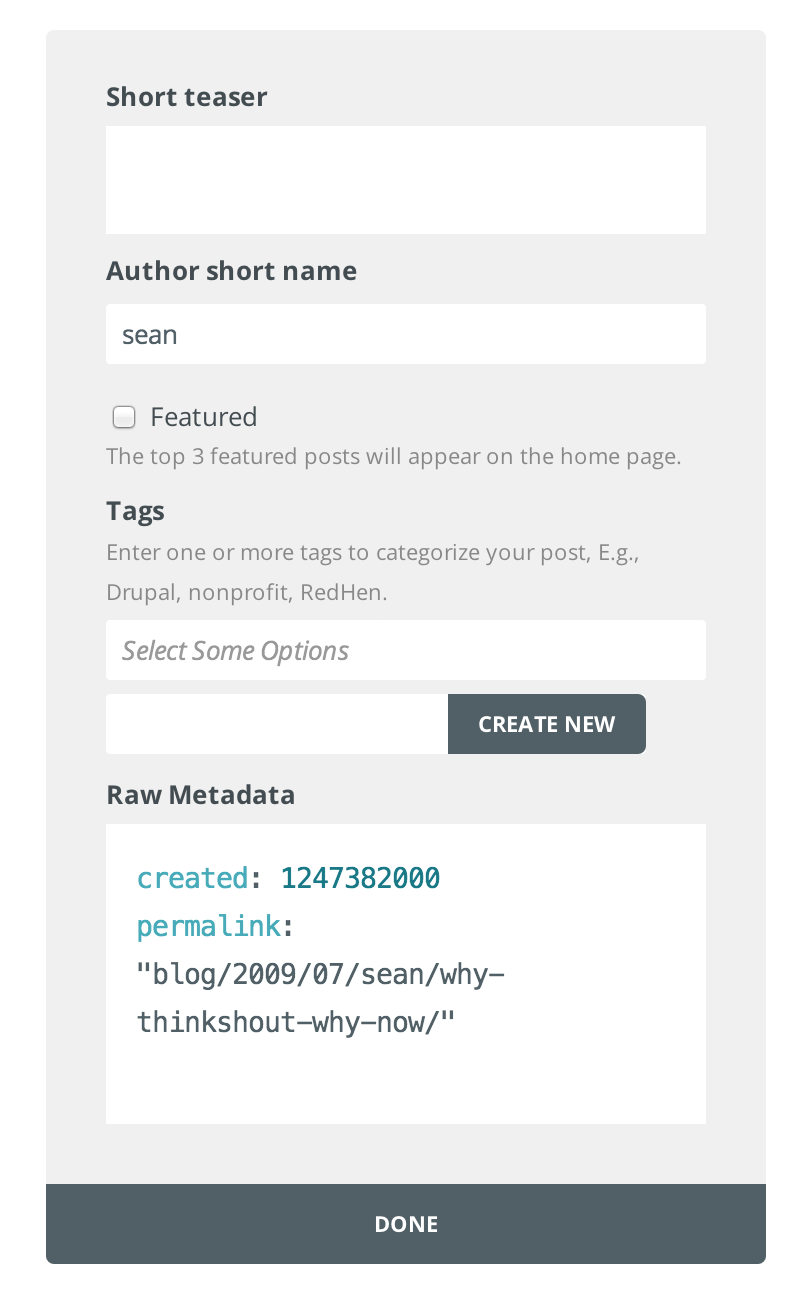Place cursor on the thinkshout-why-now/ line

296,1022
